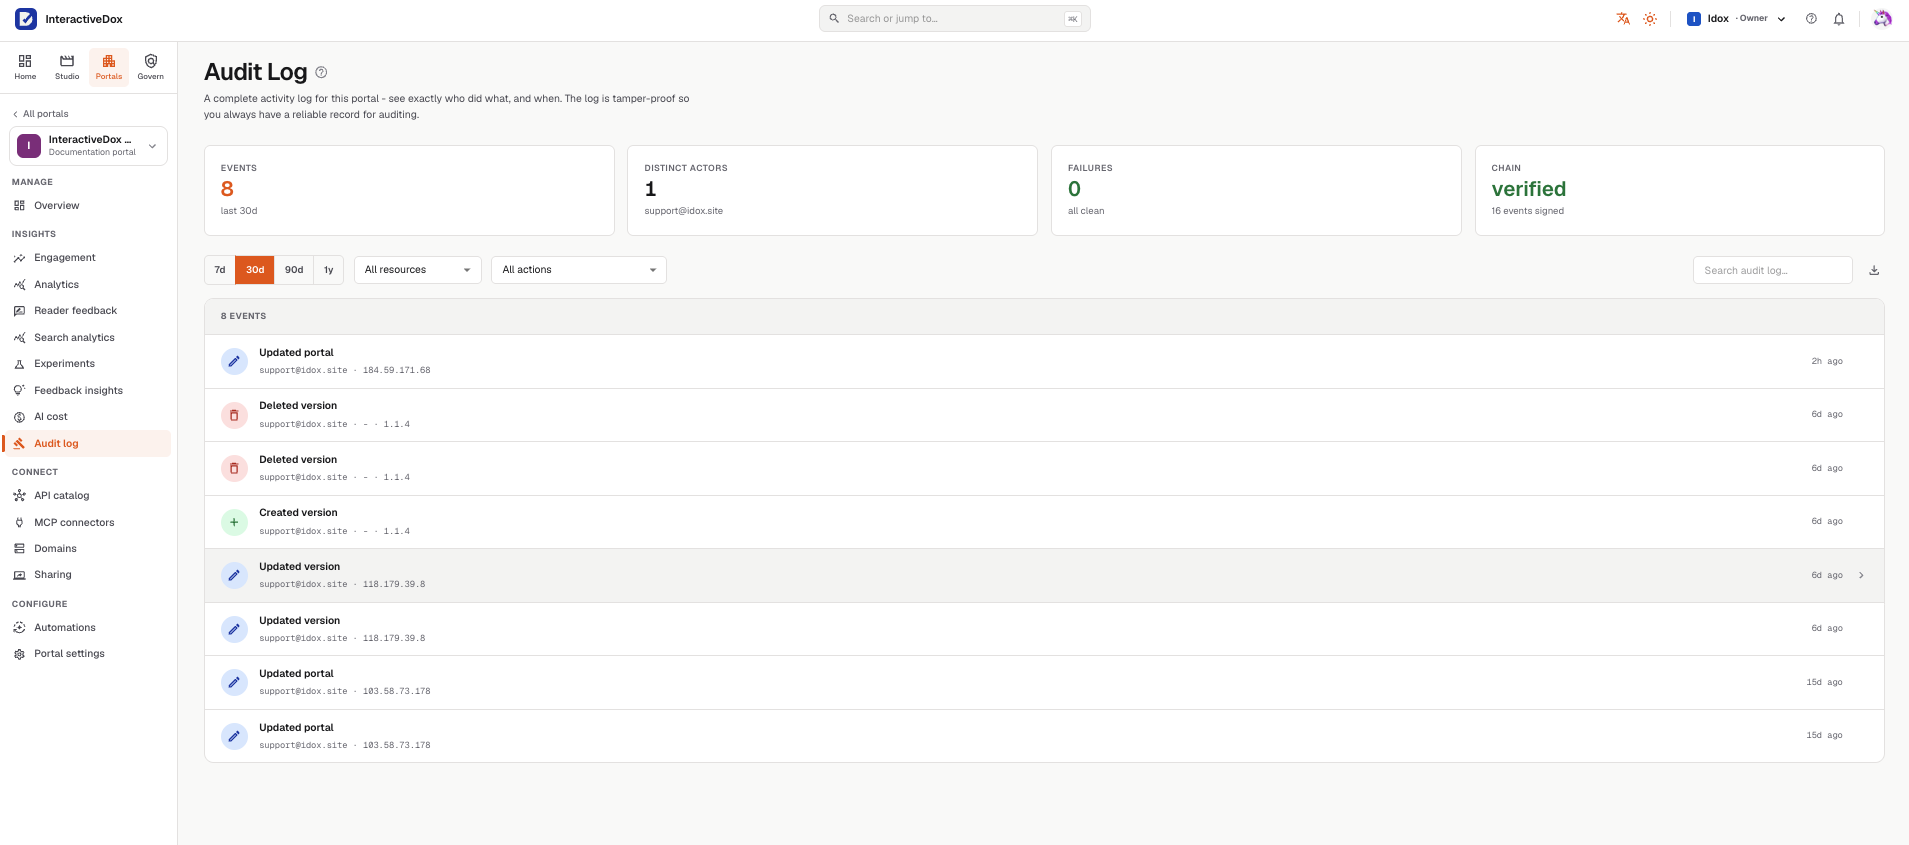Open the help question-mark icon in header
The image size is (1909, 845).
[x=1811, y=19]
